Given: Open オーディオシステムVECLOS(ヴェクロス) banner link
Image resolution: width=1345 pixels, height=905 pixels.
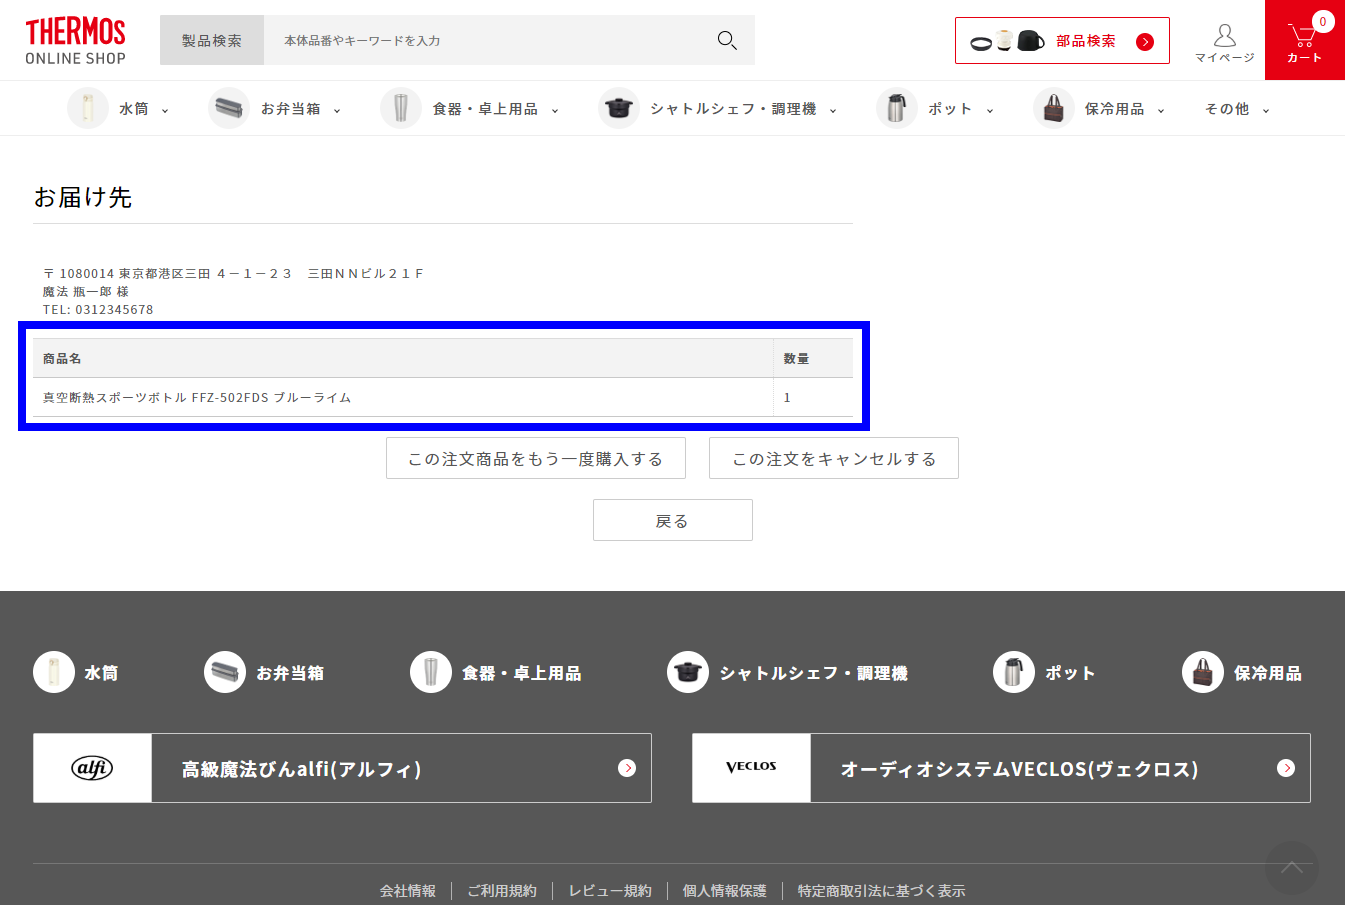Looking at the screenshot, I should (1001, 768).
